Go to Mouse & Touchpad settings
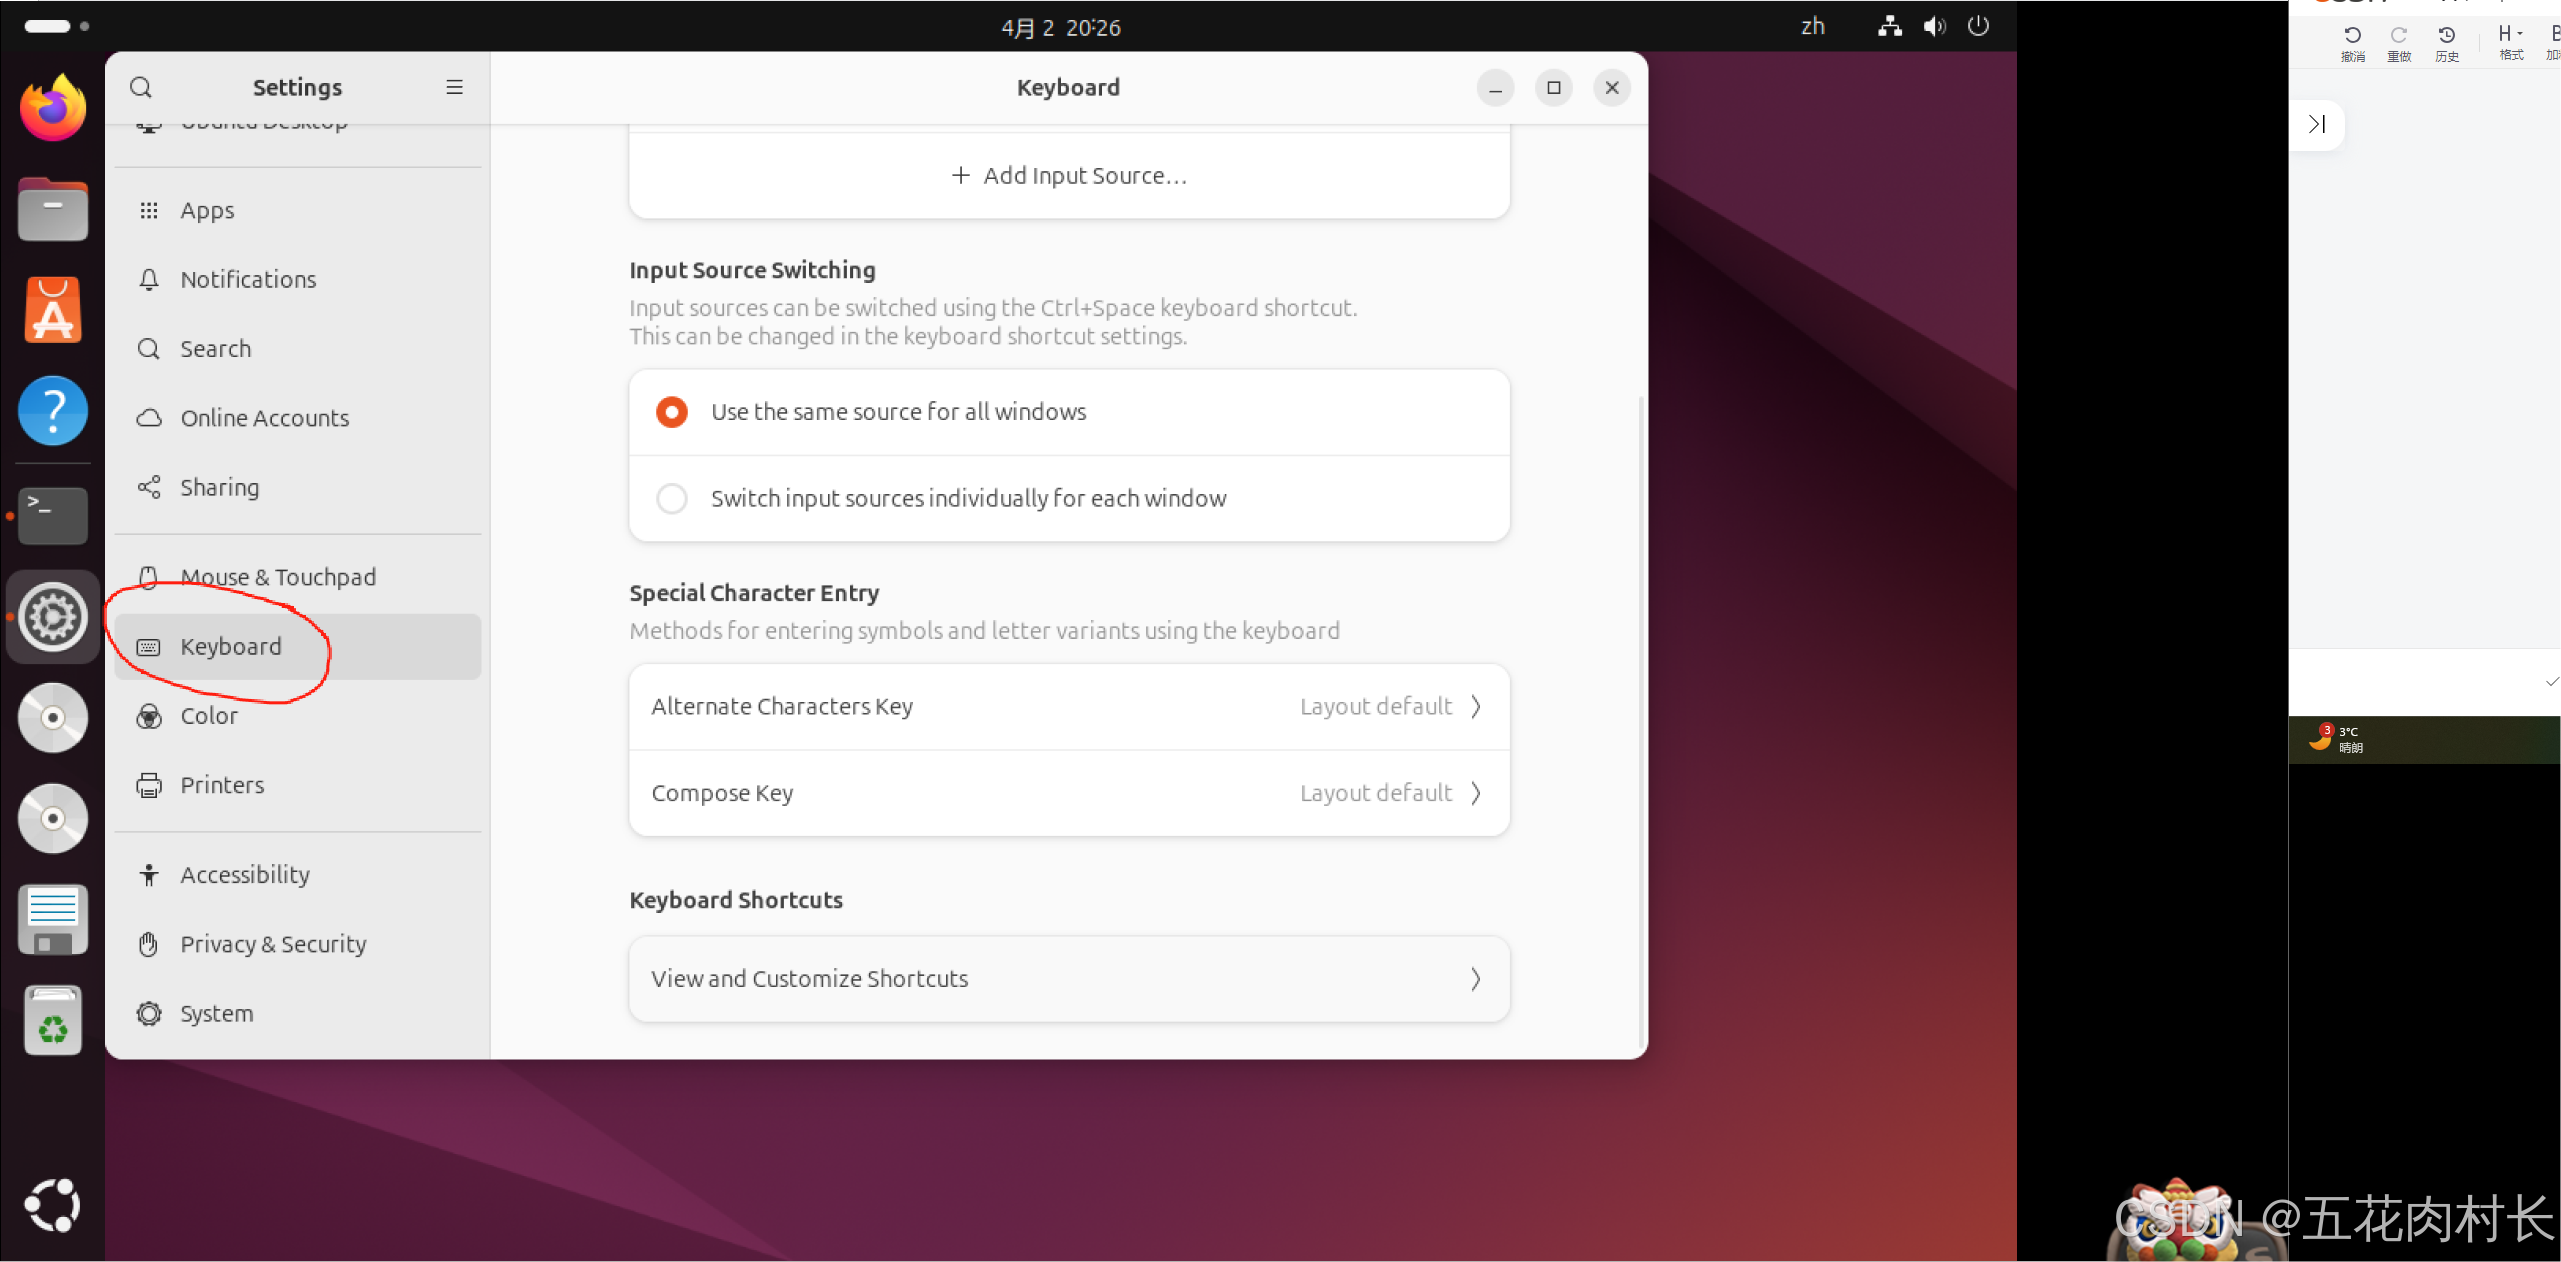2561x1262 pixels. click(x=278, y=577)
